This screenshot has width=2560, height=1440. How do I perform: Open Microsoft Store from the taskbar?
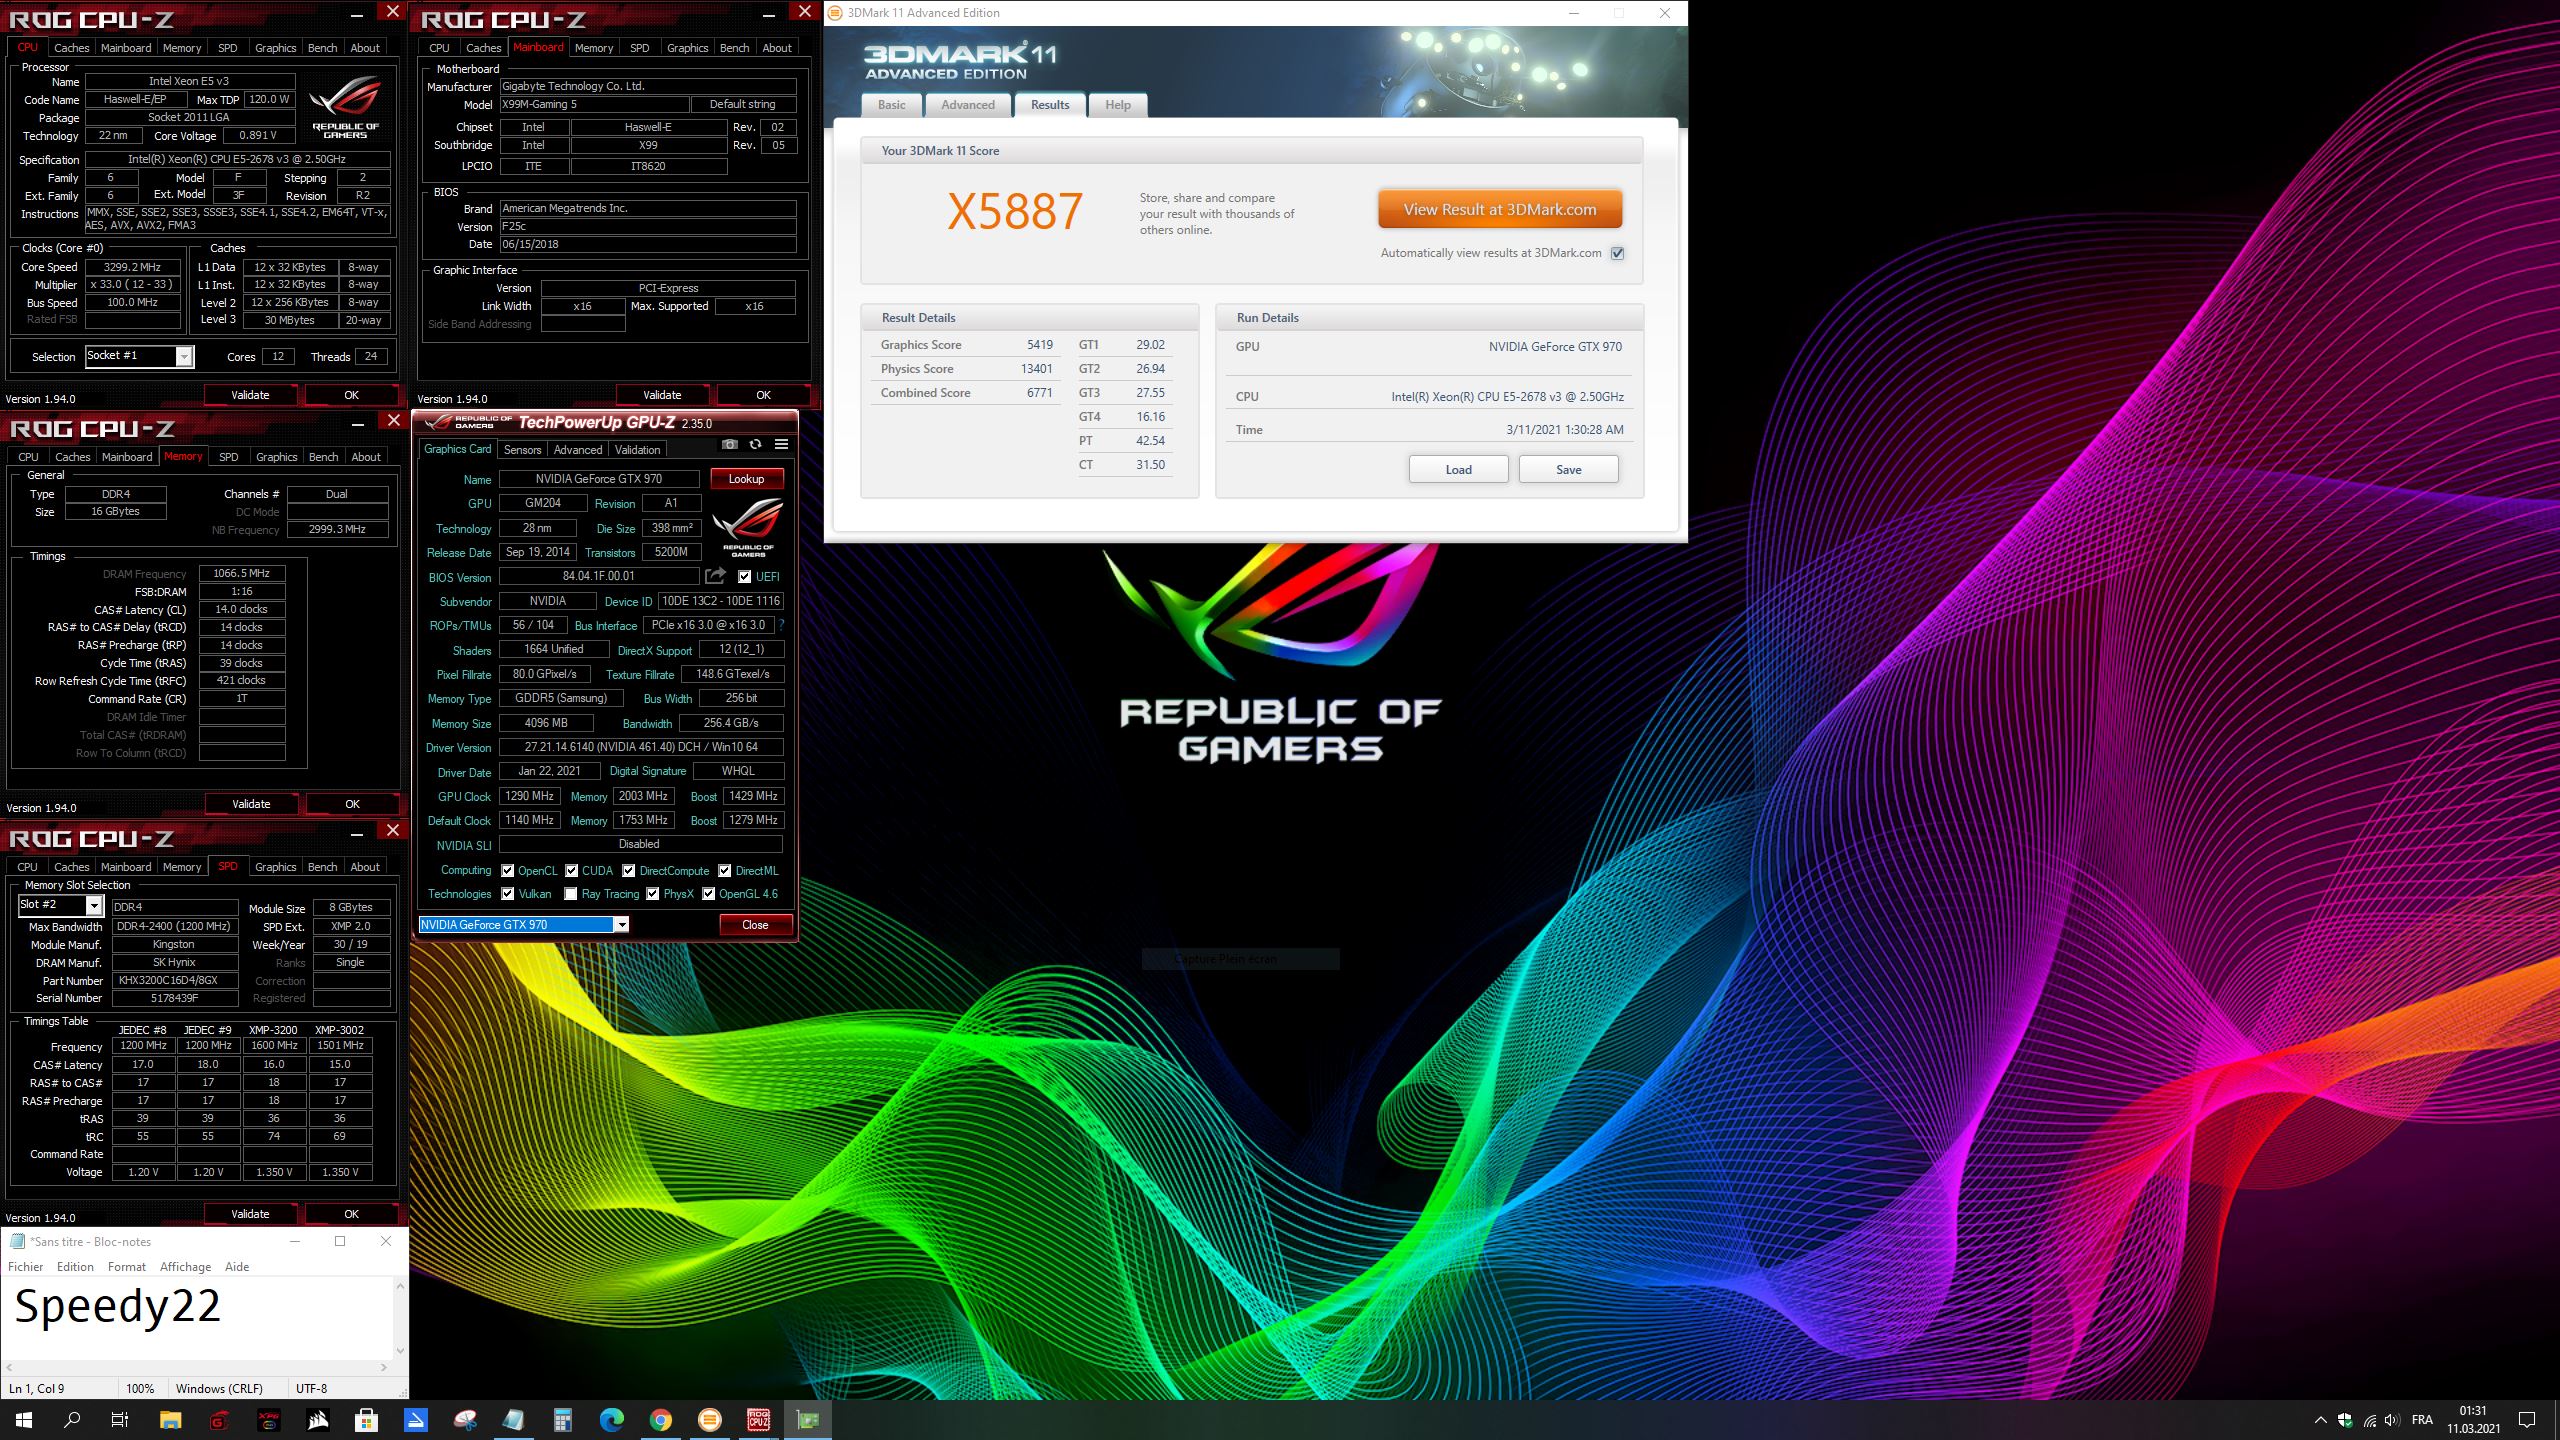366,1420
